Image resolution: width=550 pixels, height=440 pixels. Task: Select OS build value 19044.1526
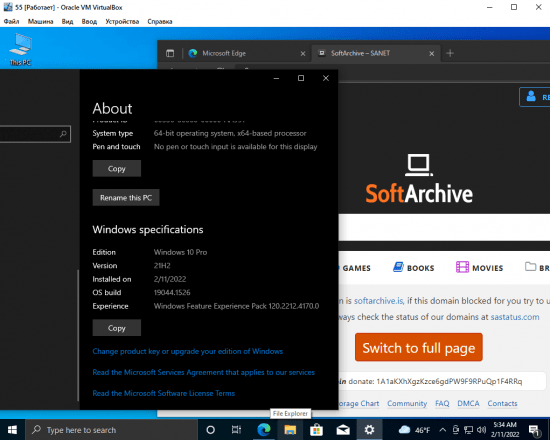(x=172, y=293)
